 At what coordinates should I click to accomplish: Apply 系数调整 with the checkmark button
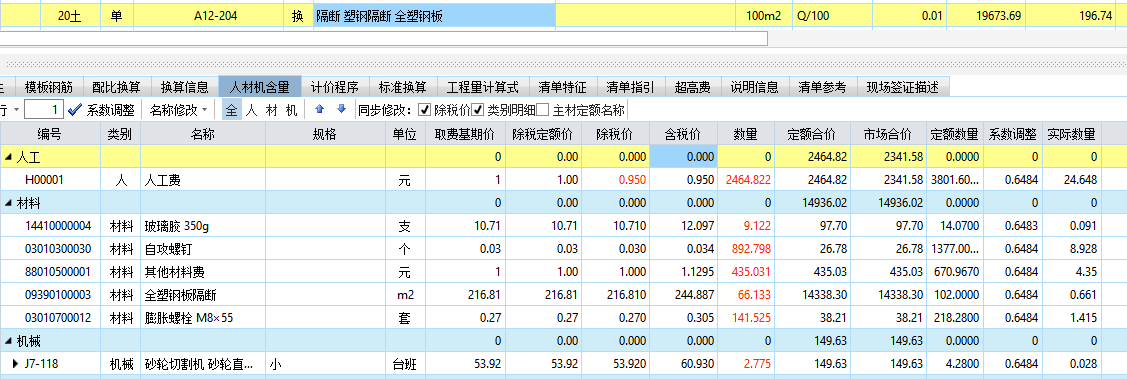101,110
